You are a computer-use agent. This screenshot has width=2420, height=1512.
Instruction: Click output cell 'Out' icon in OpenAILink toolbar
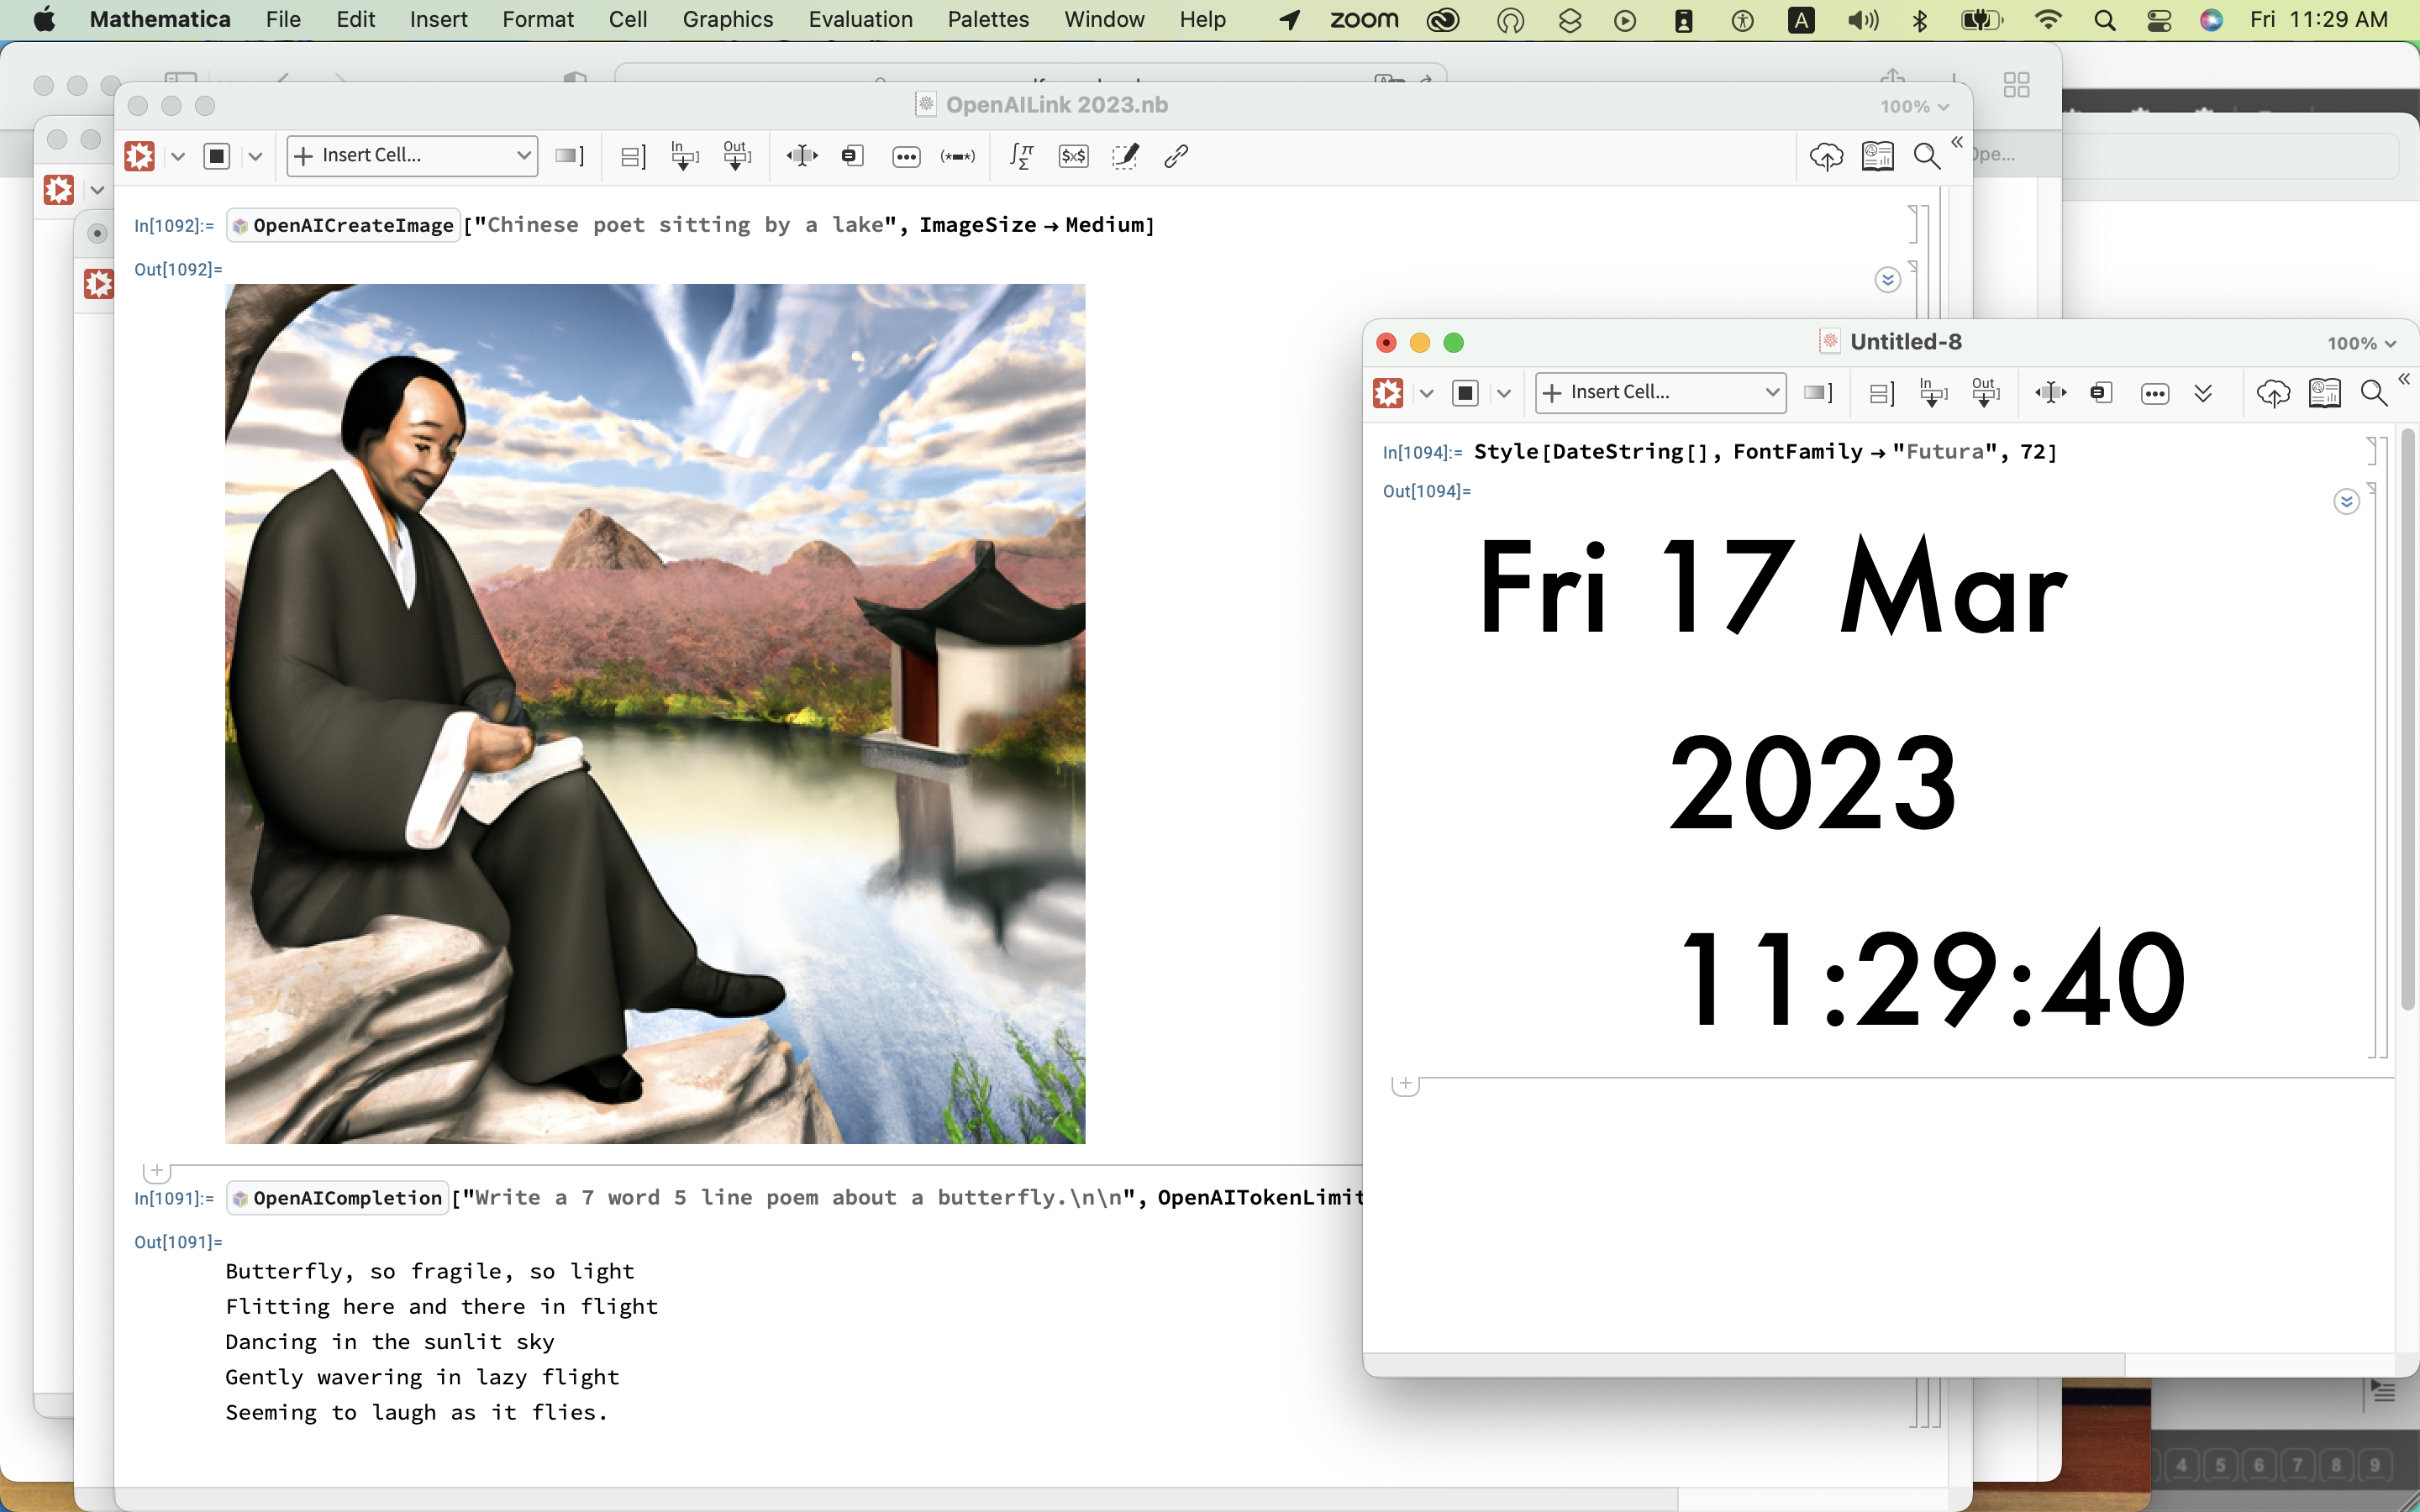[x=737, y=156]
